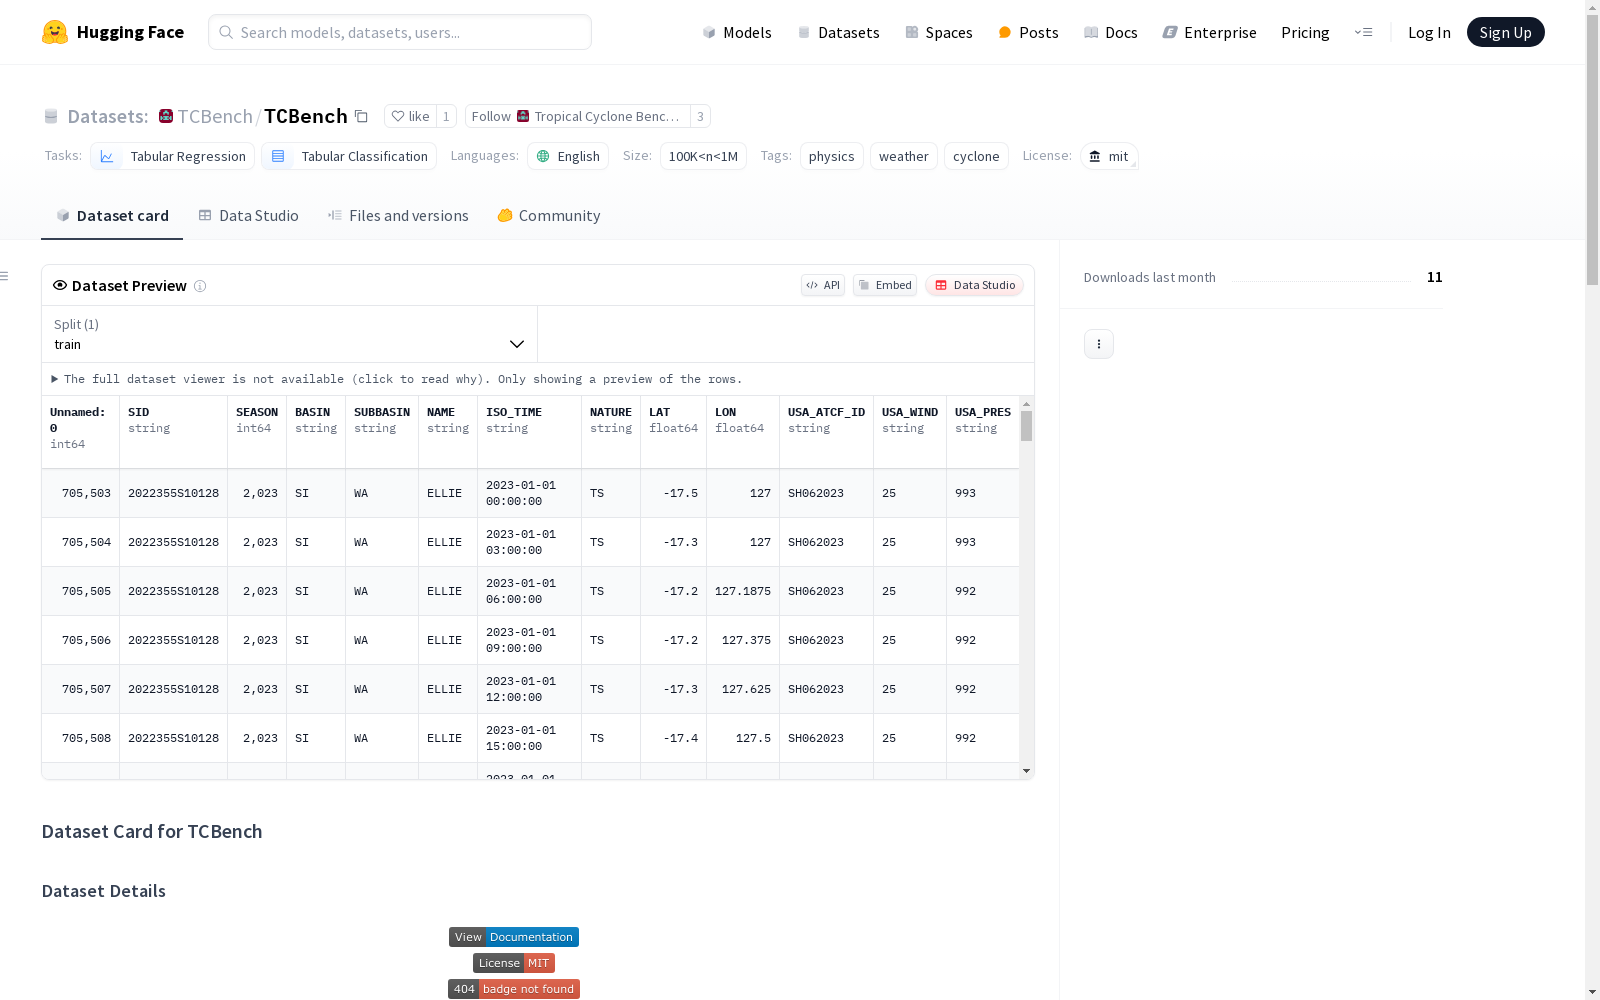Click the physics tag
Viewport: 1600px width, 1000px height.
[x=832, y=156]
